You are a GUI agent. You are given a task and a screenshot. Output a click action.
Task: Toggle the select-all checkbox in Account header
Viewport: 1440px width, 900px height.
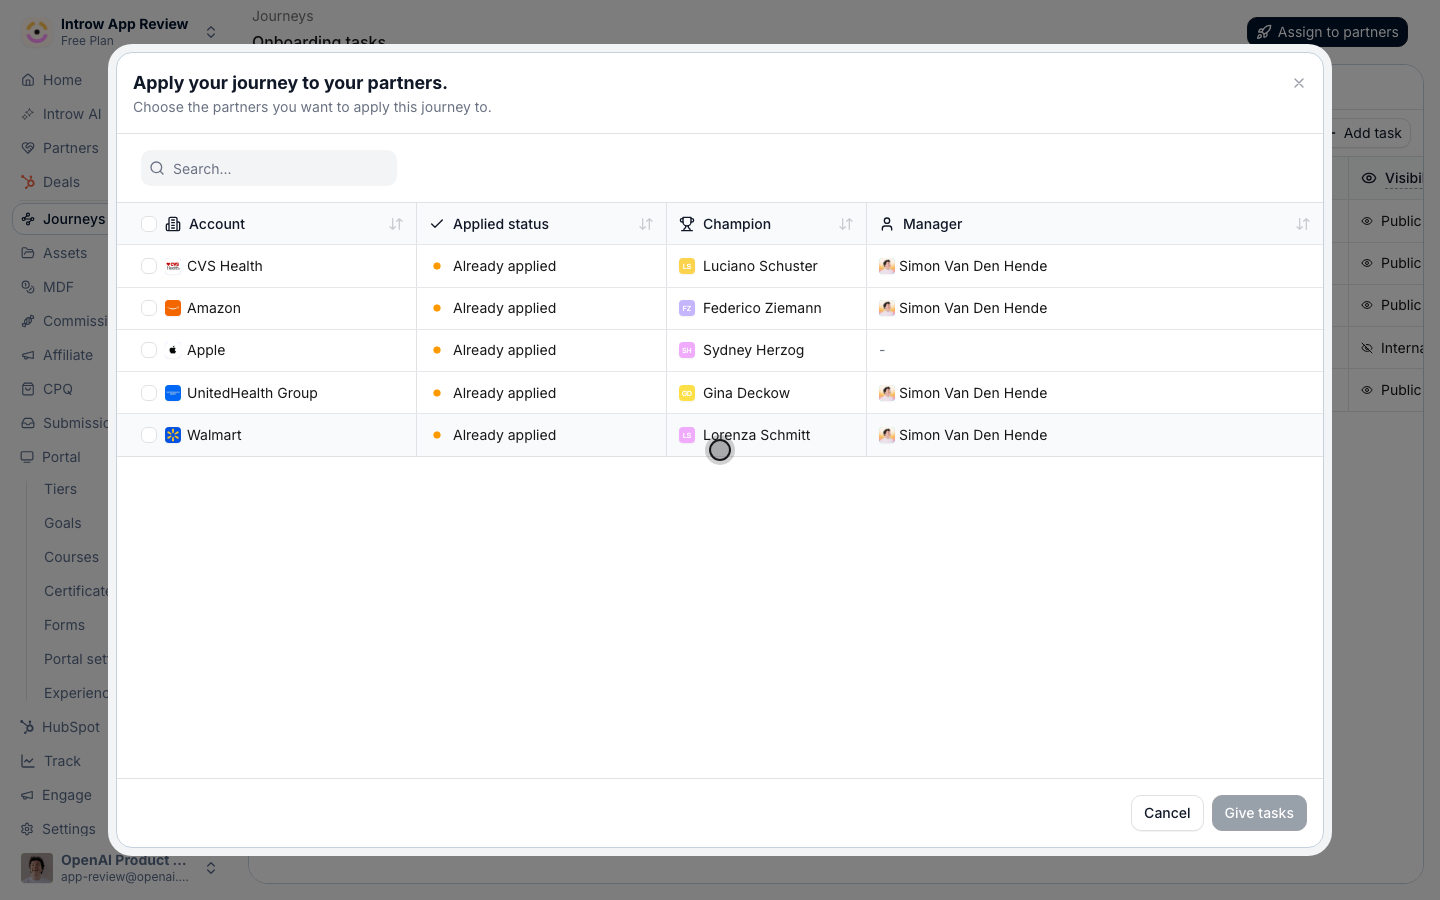(x=149, y=224)
